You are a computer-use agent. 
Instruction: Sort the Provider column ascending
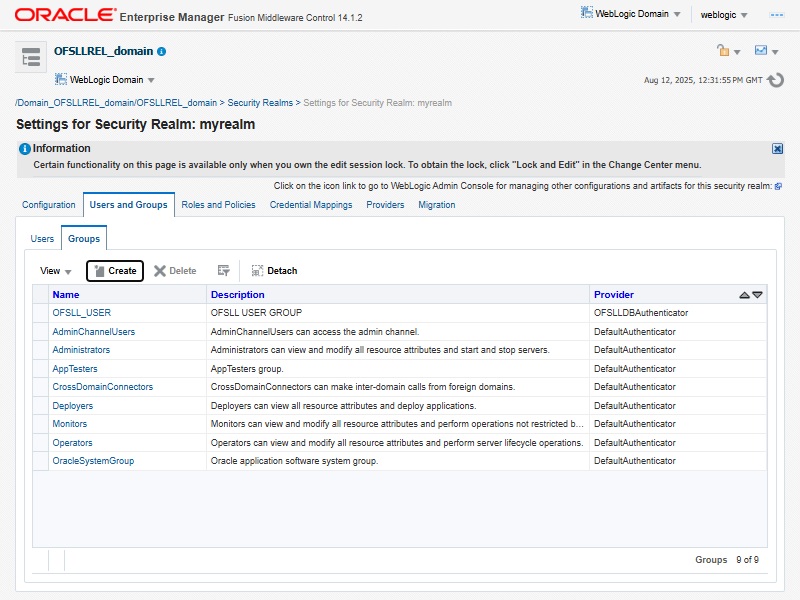[744, 295]
